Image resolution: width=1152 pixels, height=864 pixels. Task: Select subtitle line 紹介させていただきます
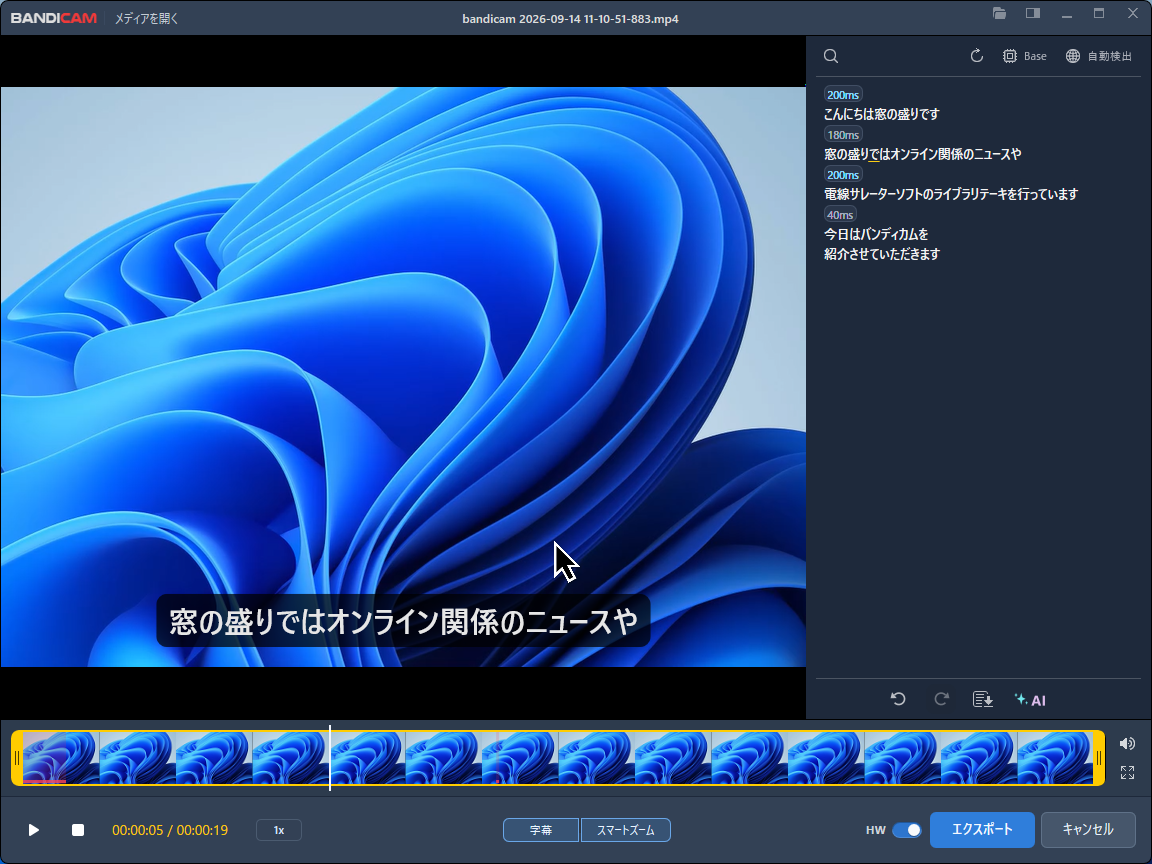882,254
